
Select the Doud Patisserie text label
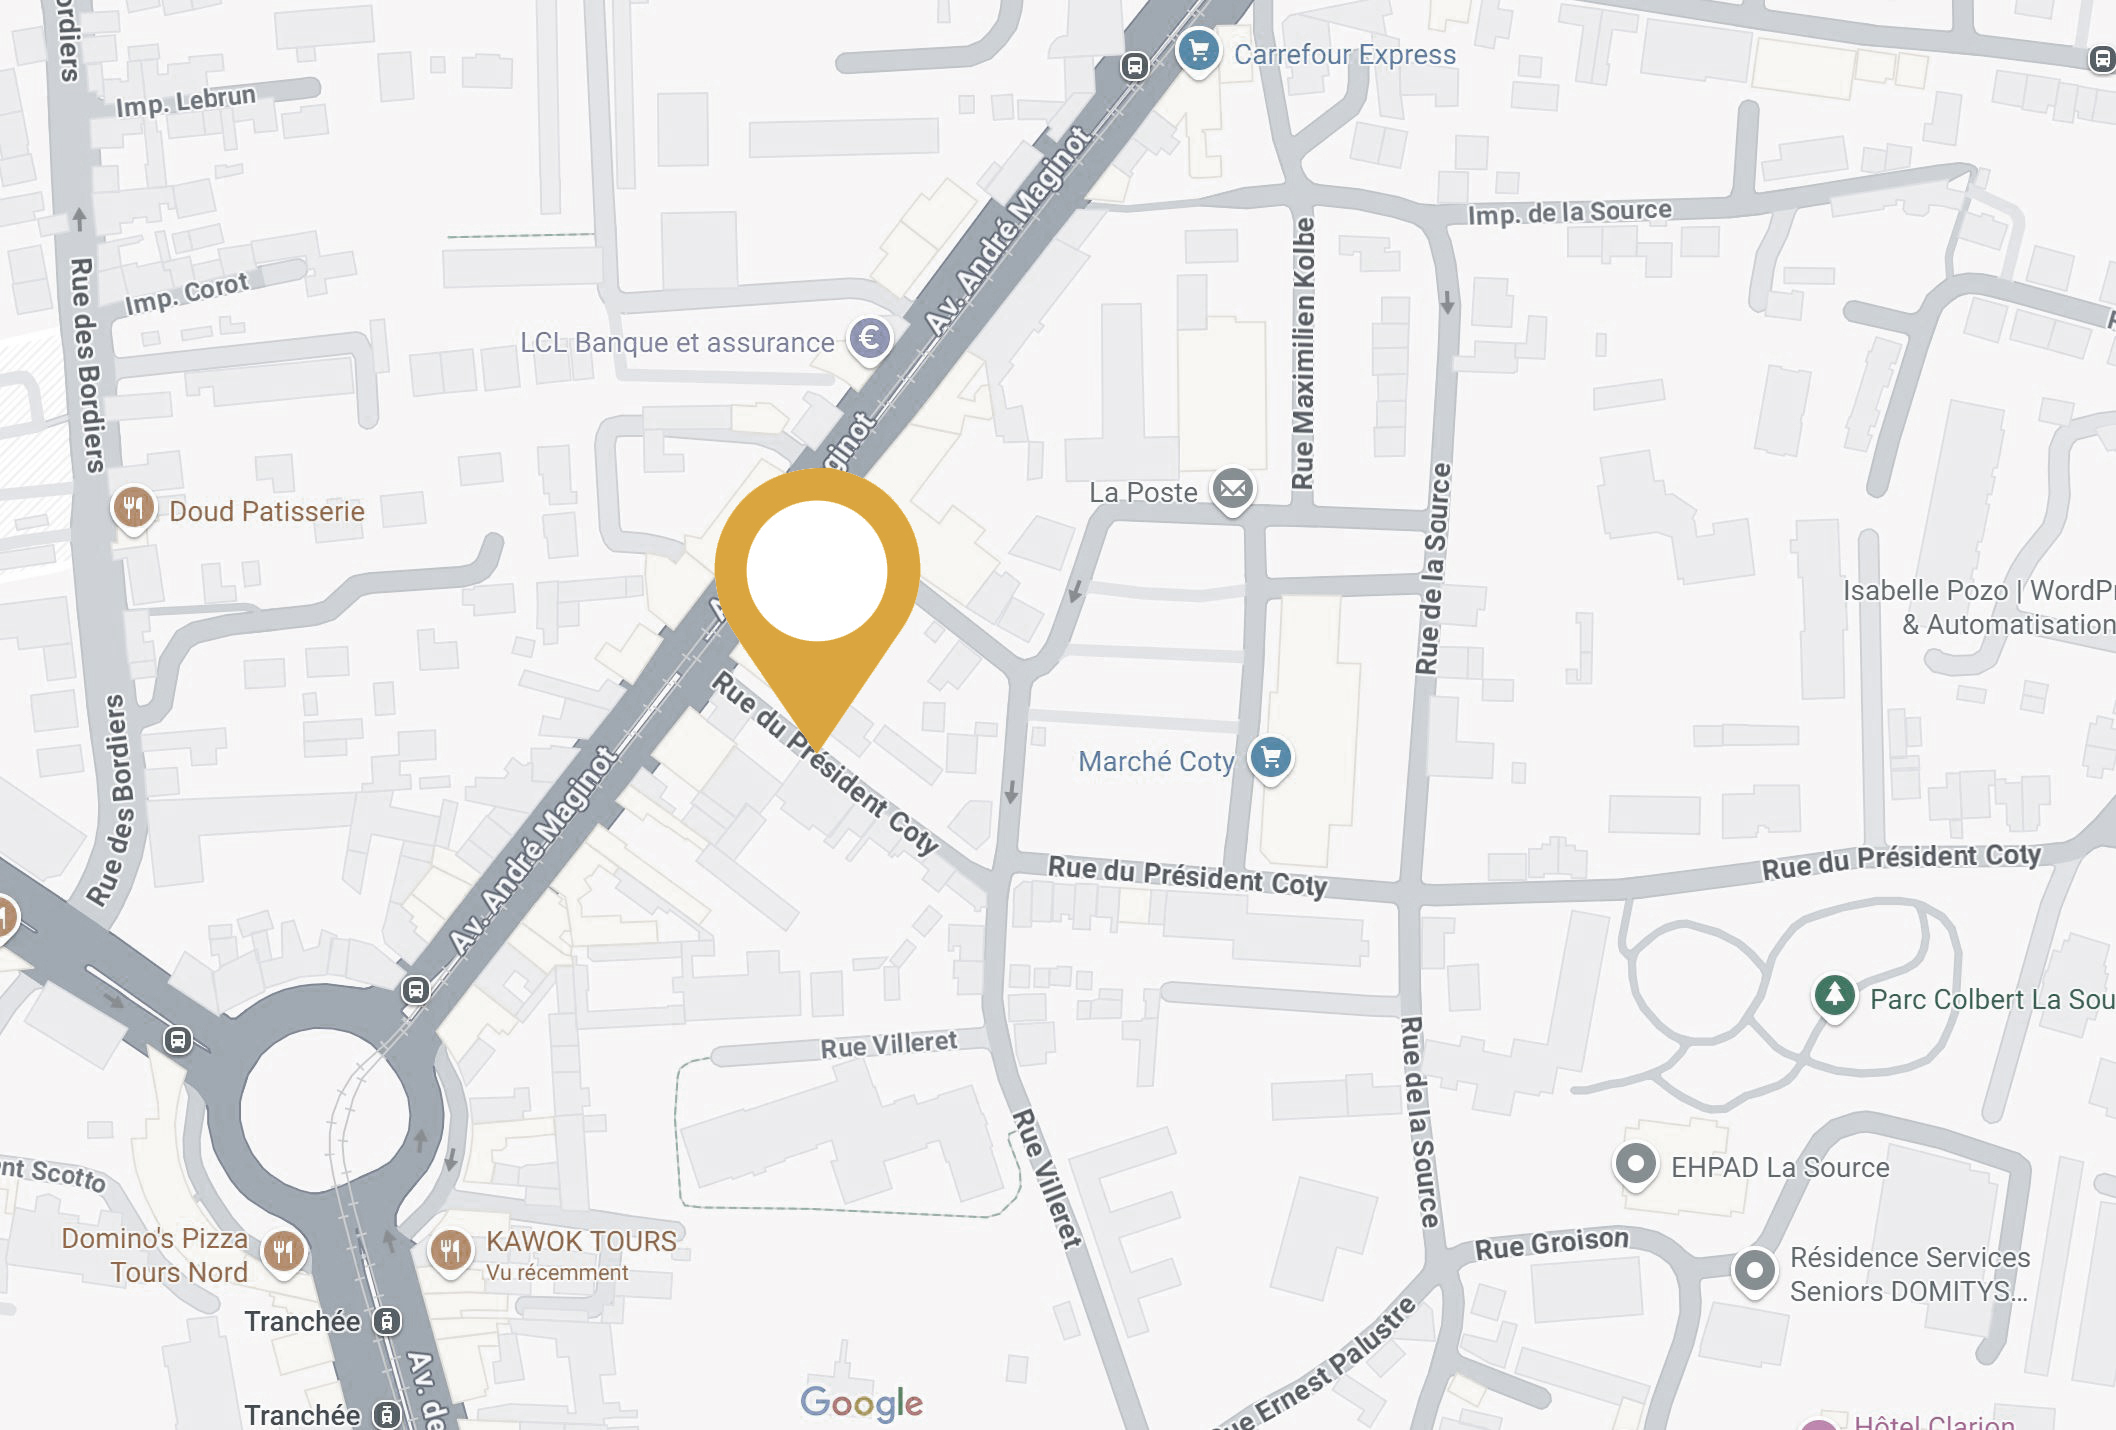pyautogui.click(x=267, y=511)
